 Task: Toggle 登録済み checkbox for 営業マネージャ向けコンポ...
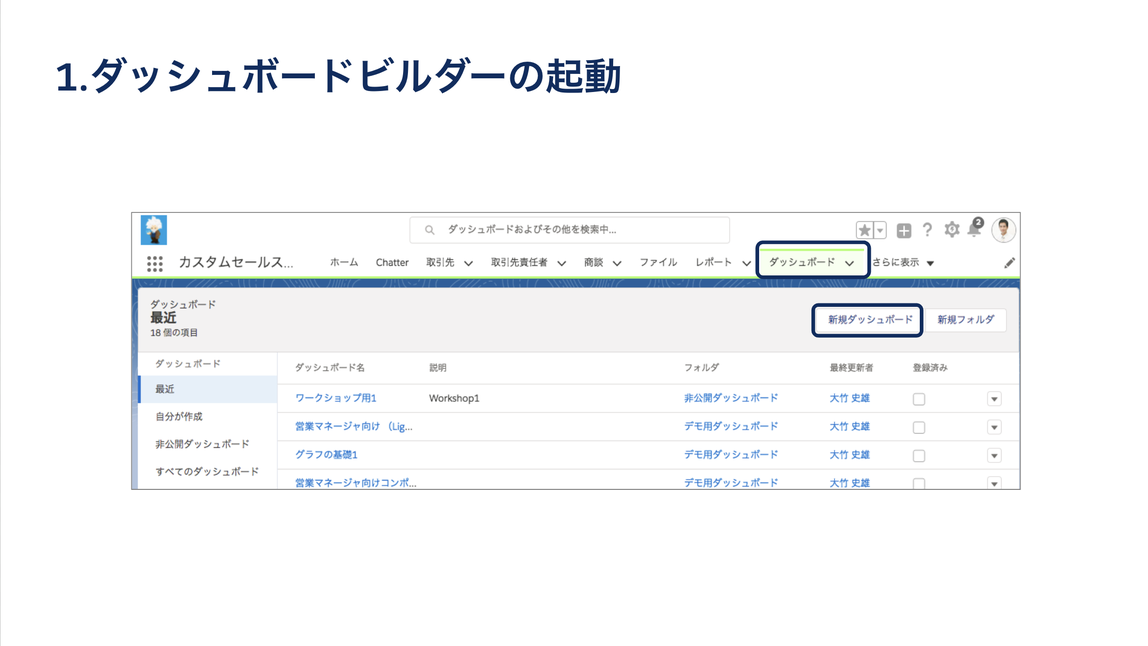919,483
